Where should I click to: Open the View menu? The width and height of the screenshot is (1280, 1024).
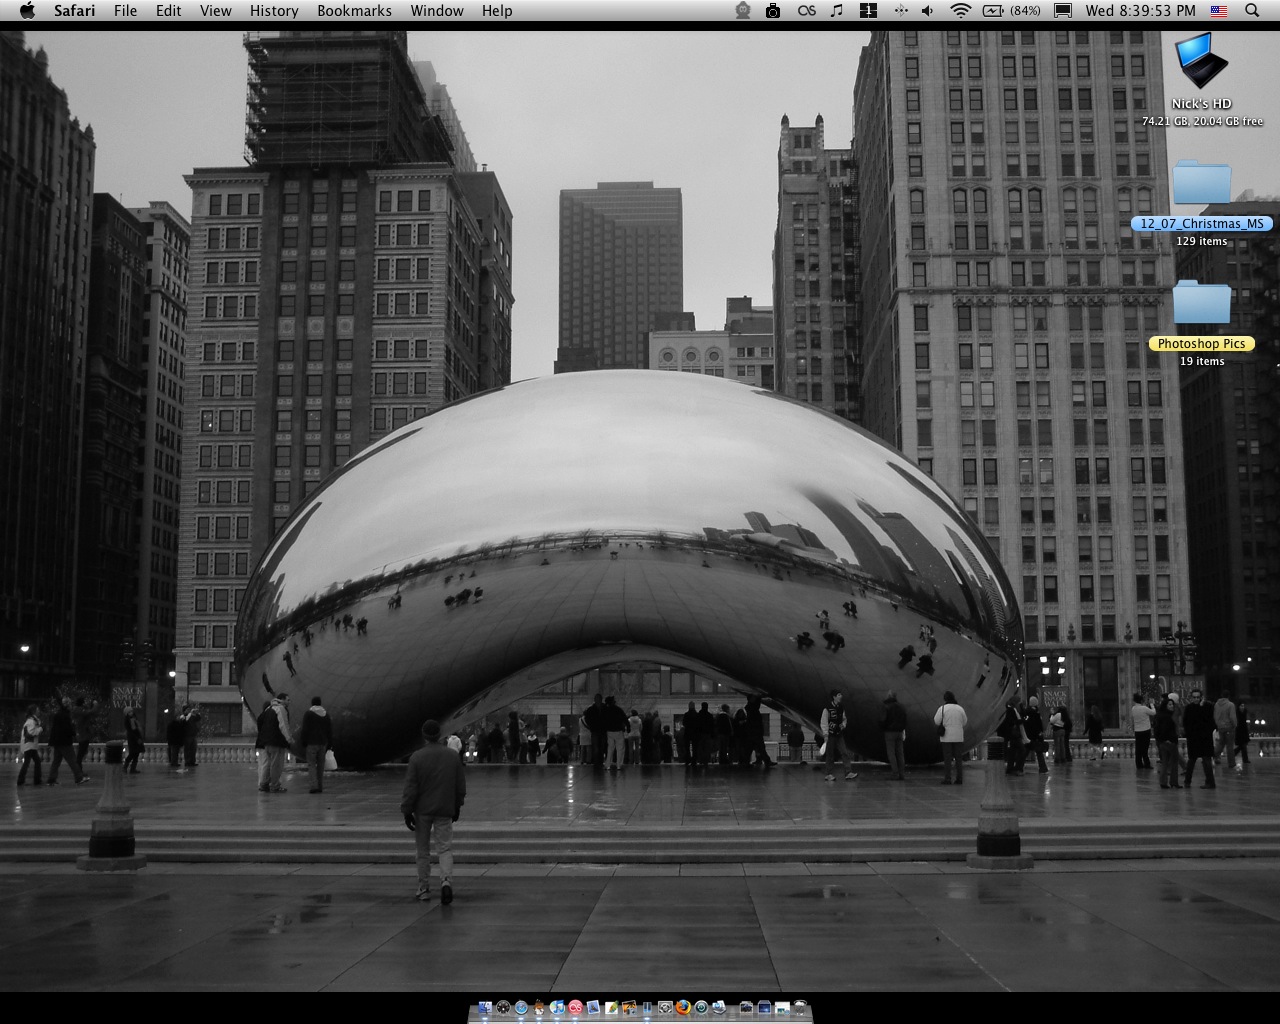pyautogui.click(x=215, y=10)
